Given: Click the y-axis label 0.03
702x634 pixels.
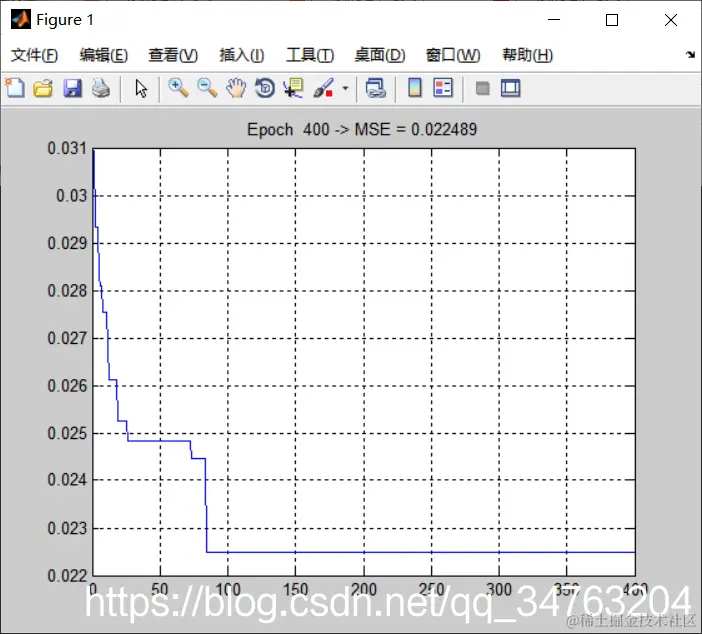Looking at the screenshot, I should 71,196.
